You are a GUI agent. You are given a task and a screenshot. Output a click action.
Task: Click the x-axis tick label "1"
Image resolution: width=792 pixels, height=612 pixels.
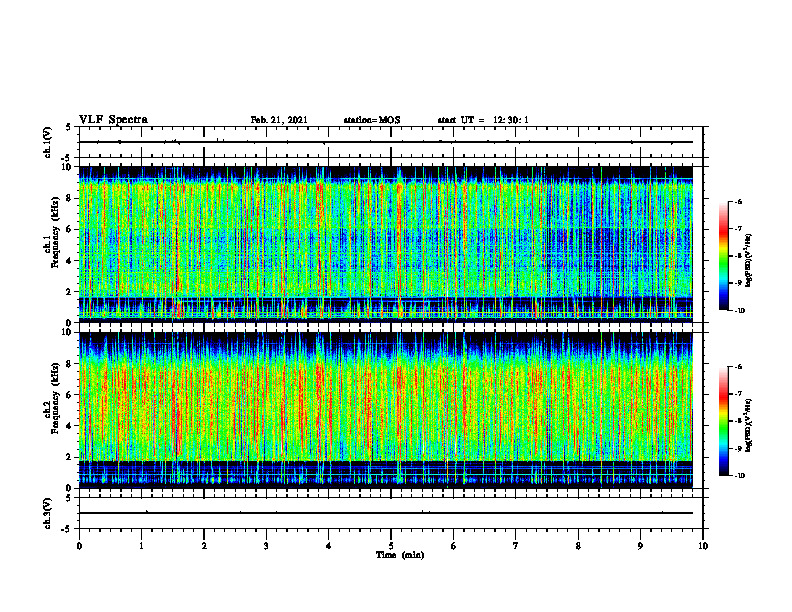pos(141,546)
